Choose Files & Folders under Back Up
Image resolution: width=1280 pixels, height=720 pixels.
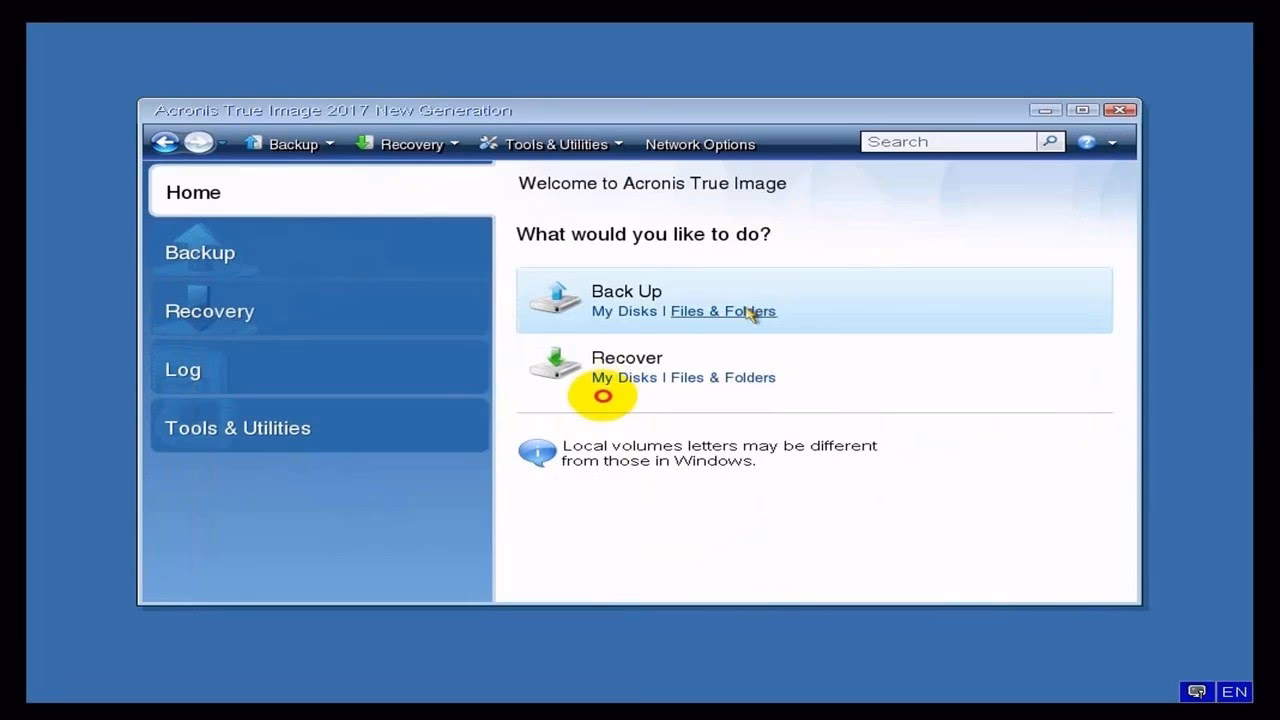(723, 311)
